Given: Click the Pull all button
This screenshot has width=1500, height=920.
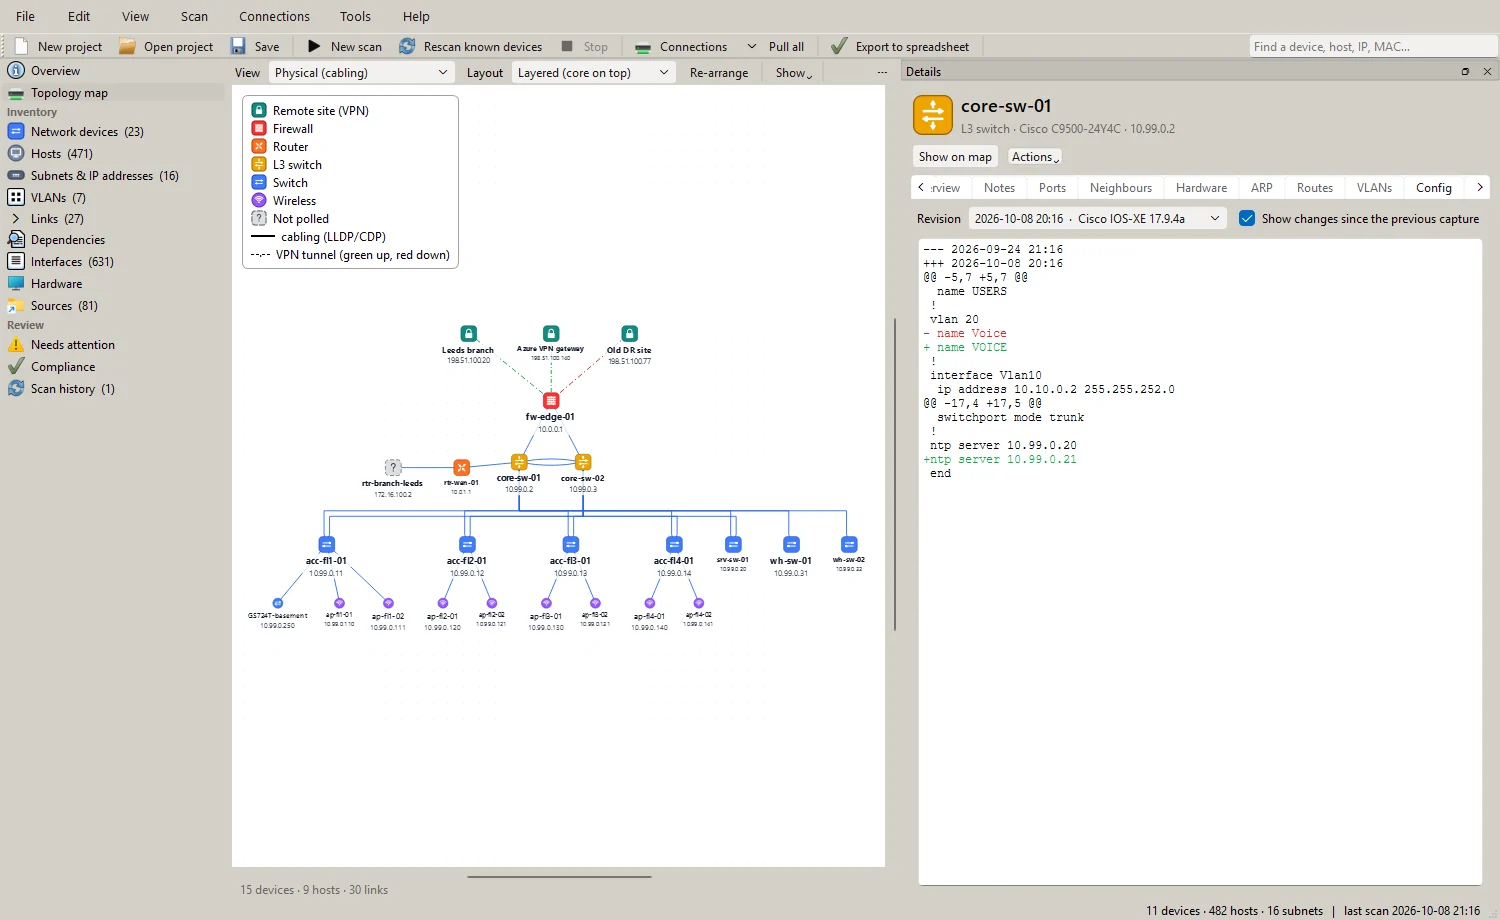Looking at the screenshot, I should [786, 46].
